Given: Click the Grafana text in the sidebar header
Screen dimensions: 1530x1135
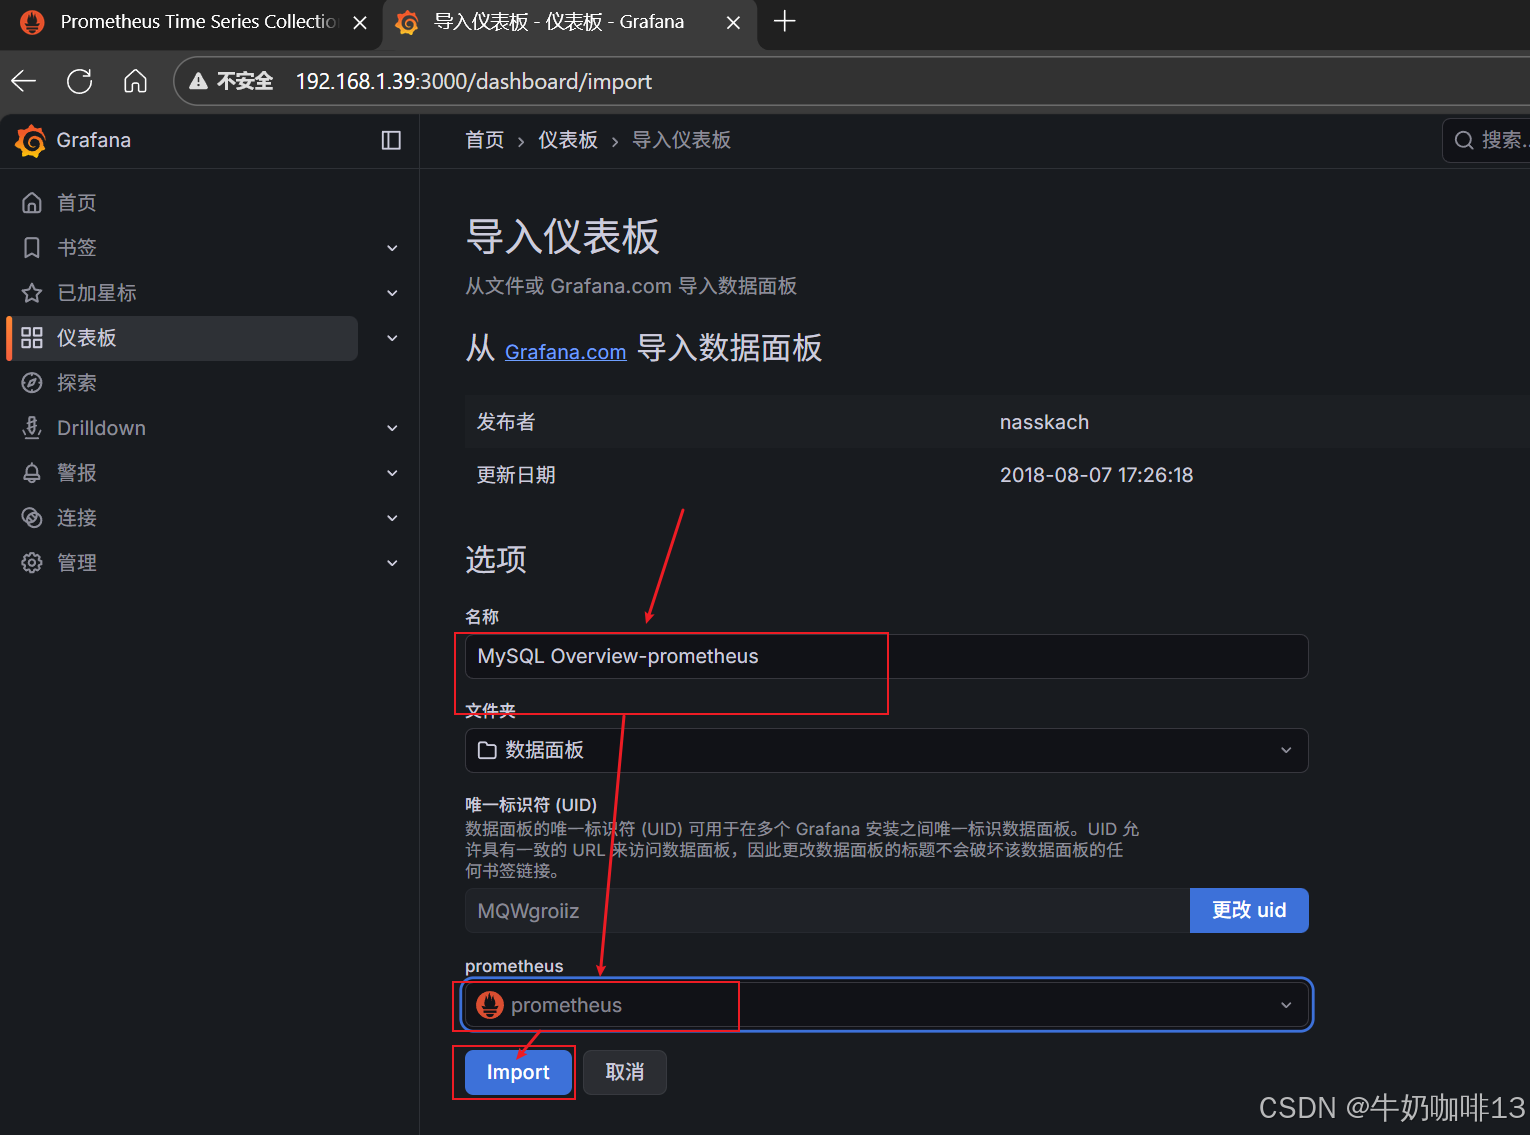Looking at the screenshot, I should 94,140.
